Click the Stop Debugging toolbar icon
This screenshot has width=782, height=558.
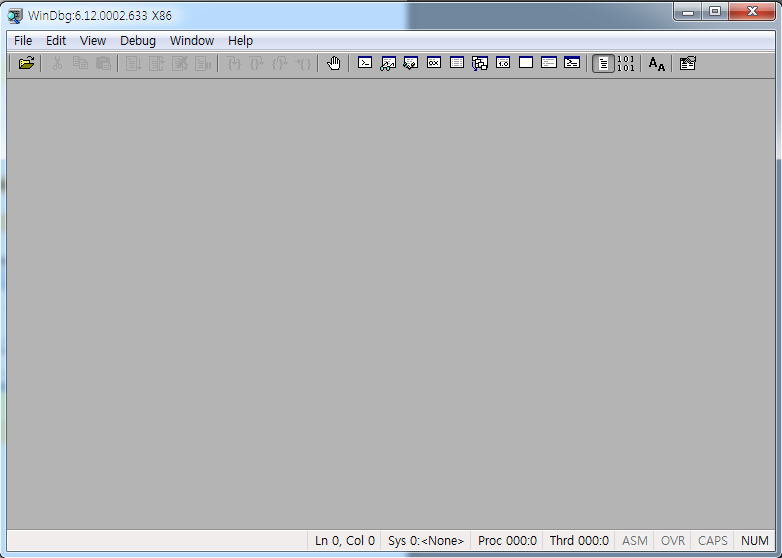click(x=180, y=63)
